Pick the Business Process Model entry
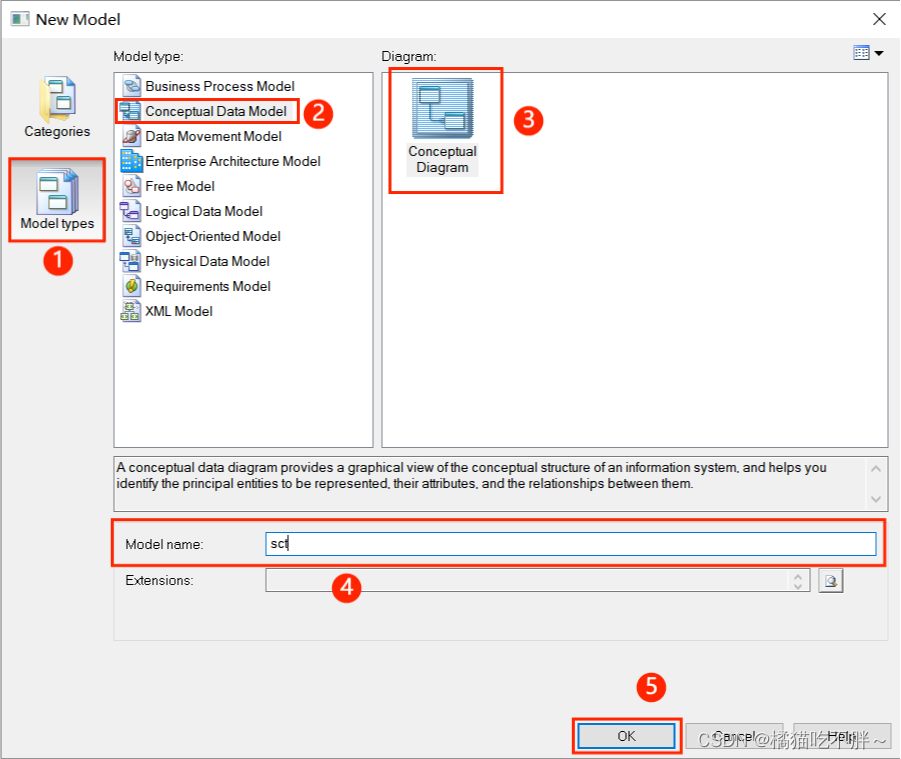Viewport: 901px width, 759px height. click(x=219, y=86)
